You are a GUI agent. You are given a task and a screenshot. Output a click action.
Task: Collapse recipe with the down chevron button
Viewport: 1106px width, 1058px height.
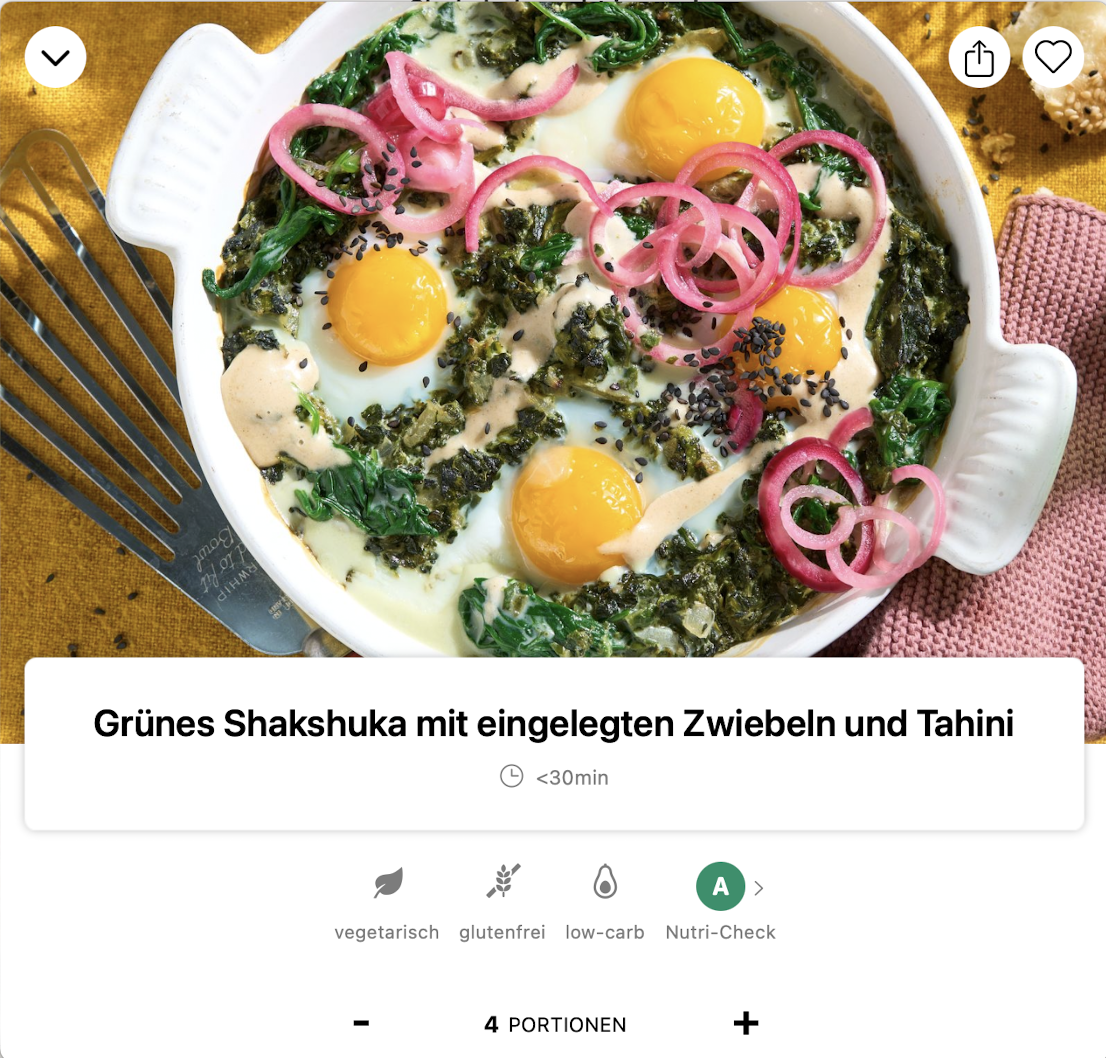tap(55, 57)
